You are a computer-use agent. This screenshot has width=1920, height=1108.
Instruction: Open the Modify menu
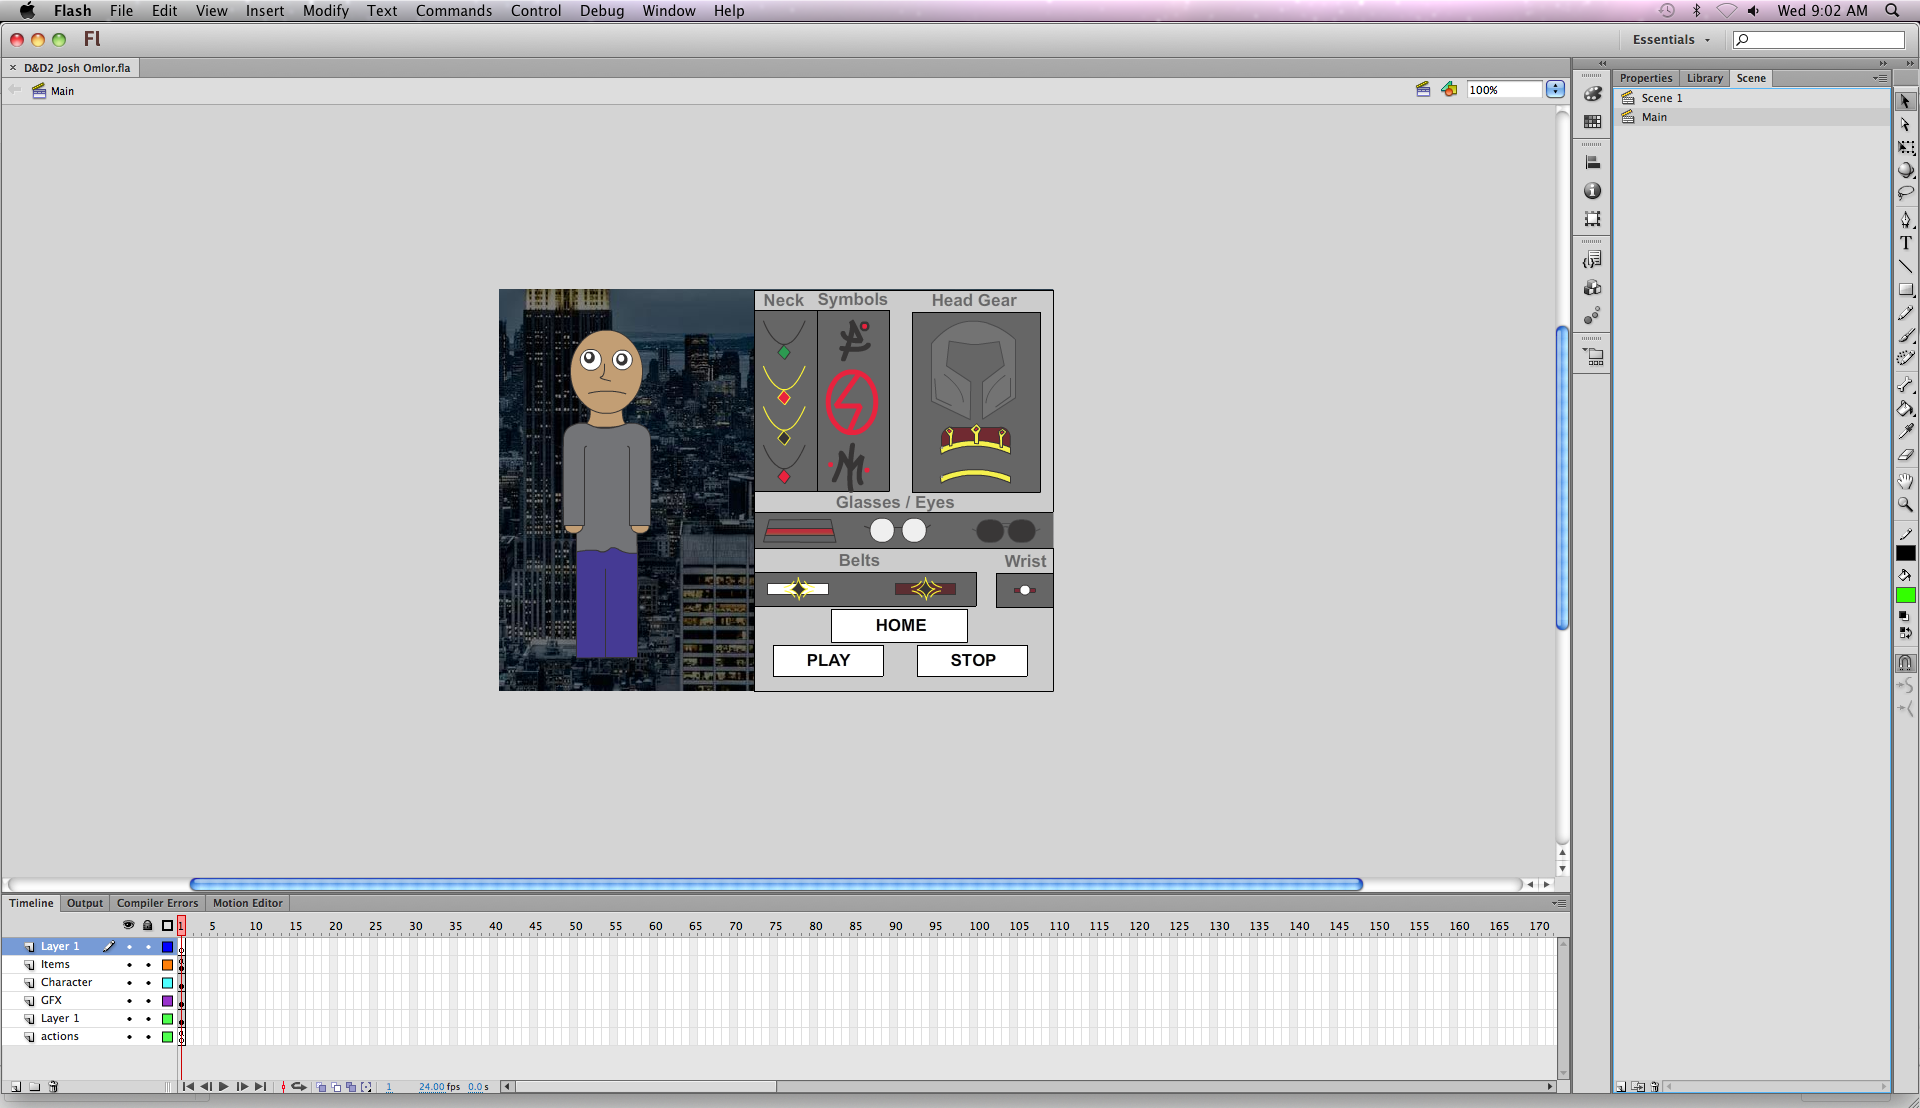click(326, 11)
